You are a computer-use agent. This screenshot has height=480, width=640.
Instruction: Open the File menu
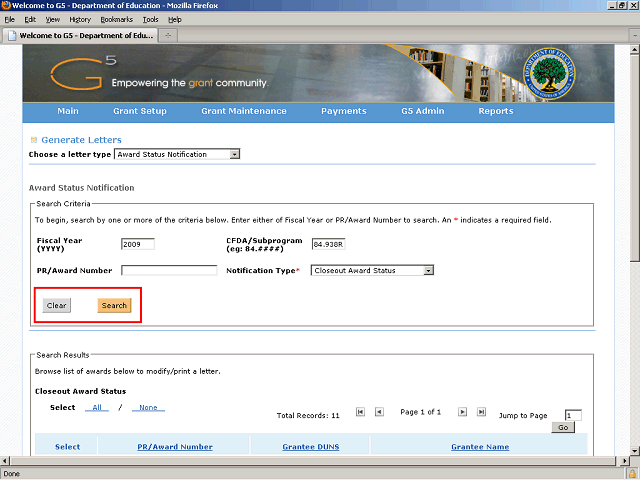coord(9,20)
